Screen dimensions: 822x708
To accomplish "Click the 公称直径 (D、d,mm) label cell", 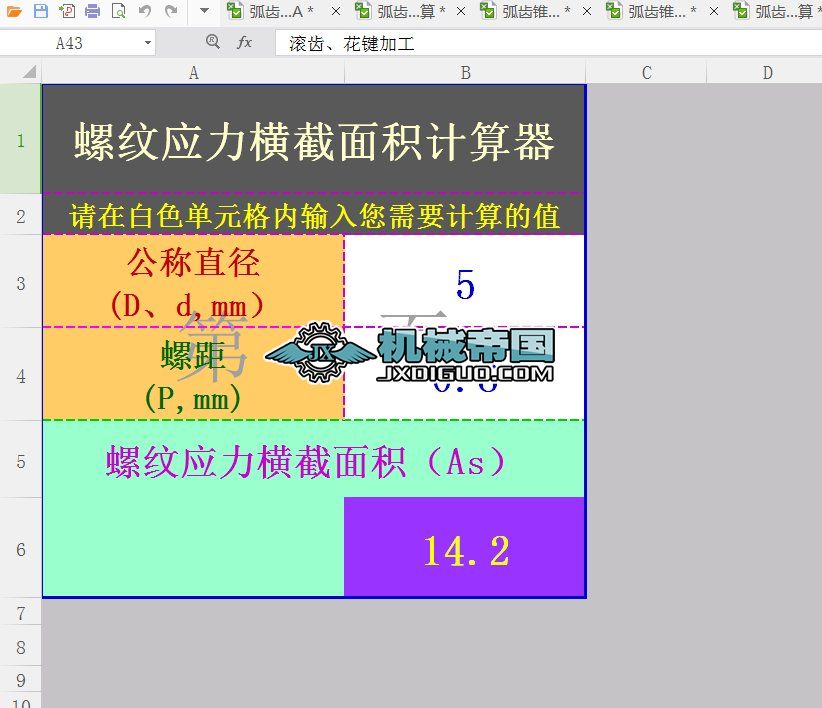I will tap(193, 281).
